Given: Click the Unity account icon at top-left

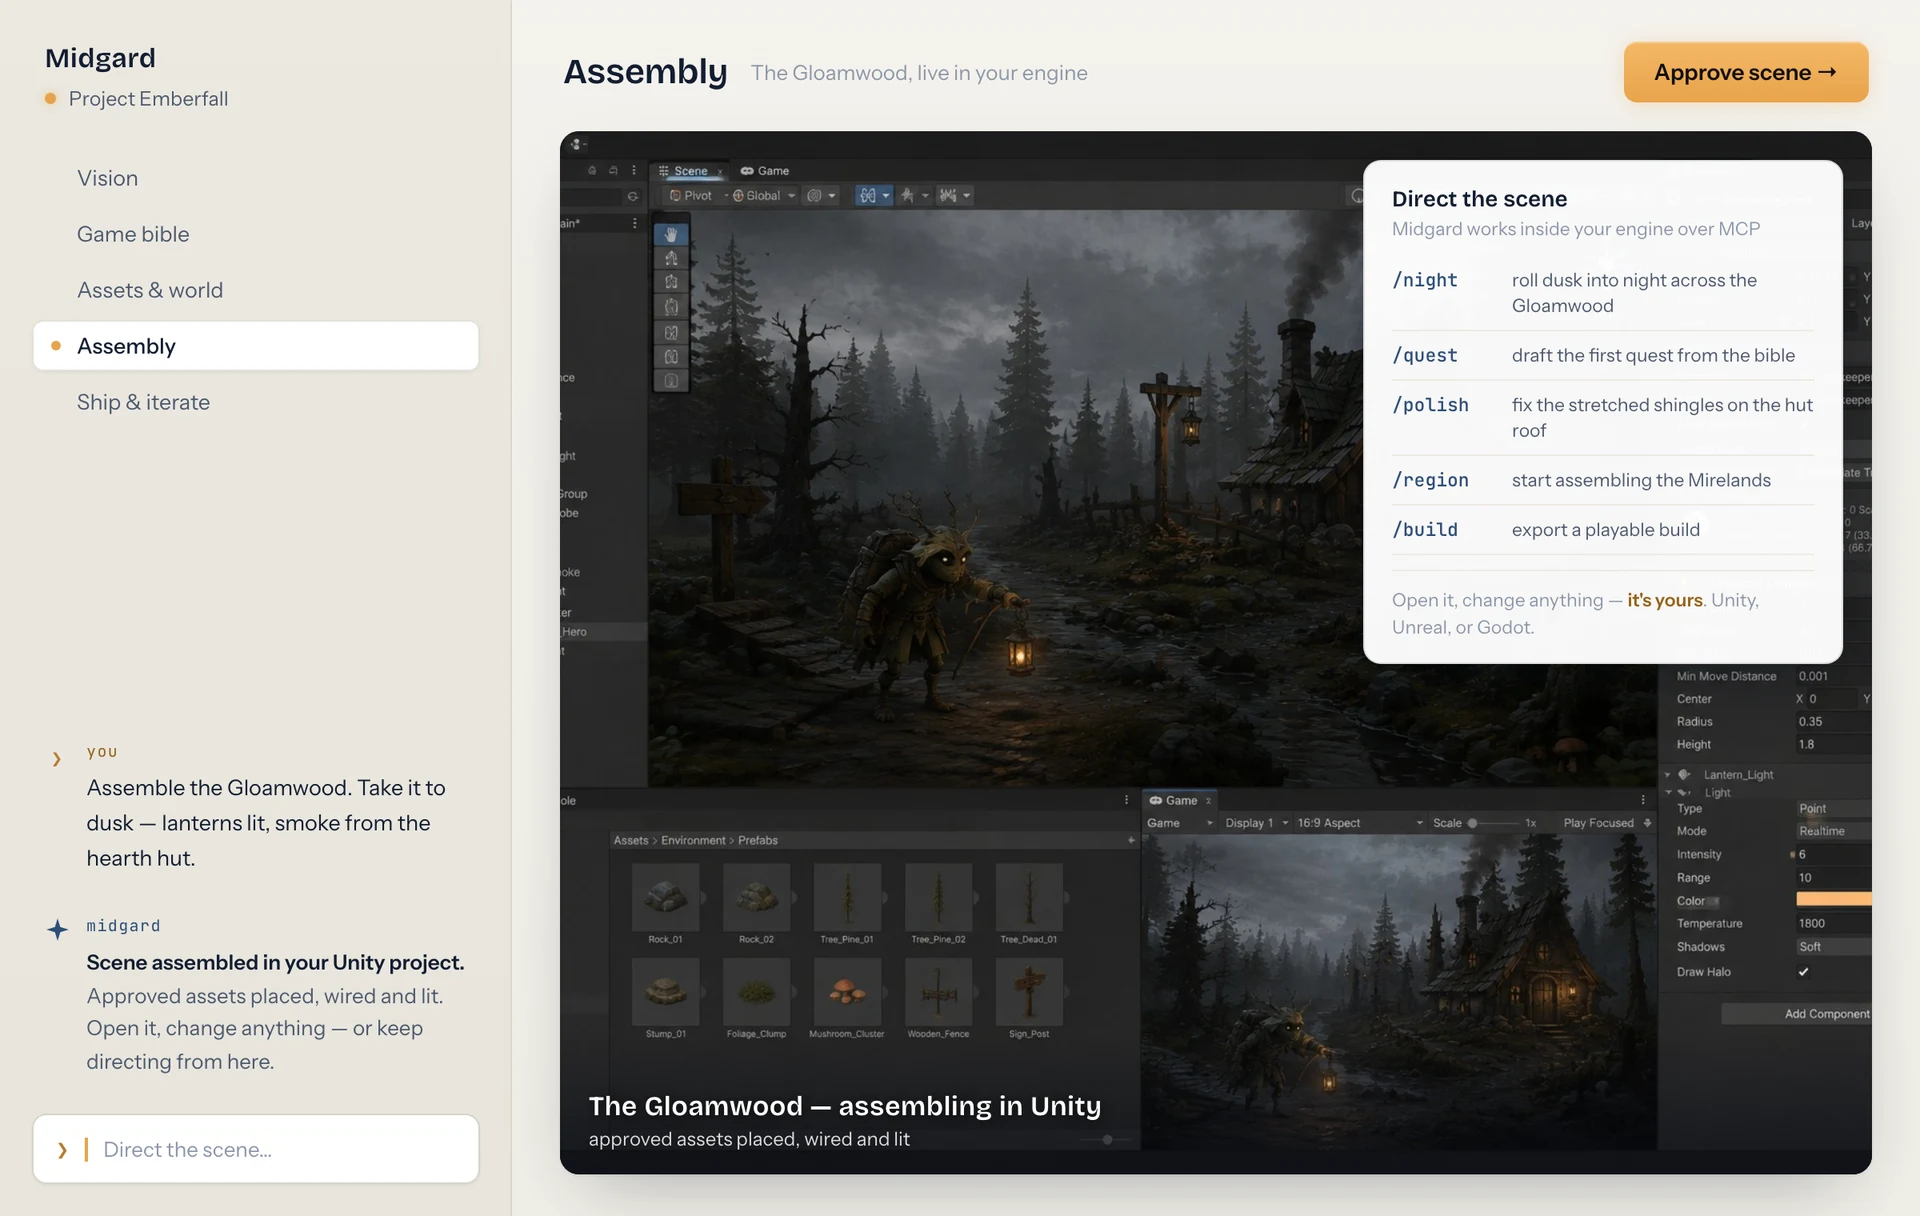Looking at the screenshot, I should coord(577,144).
